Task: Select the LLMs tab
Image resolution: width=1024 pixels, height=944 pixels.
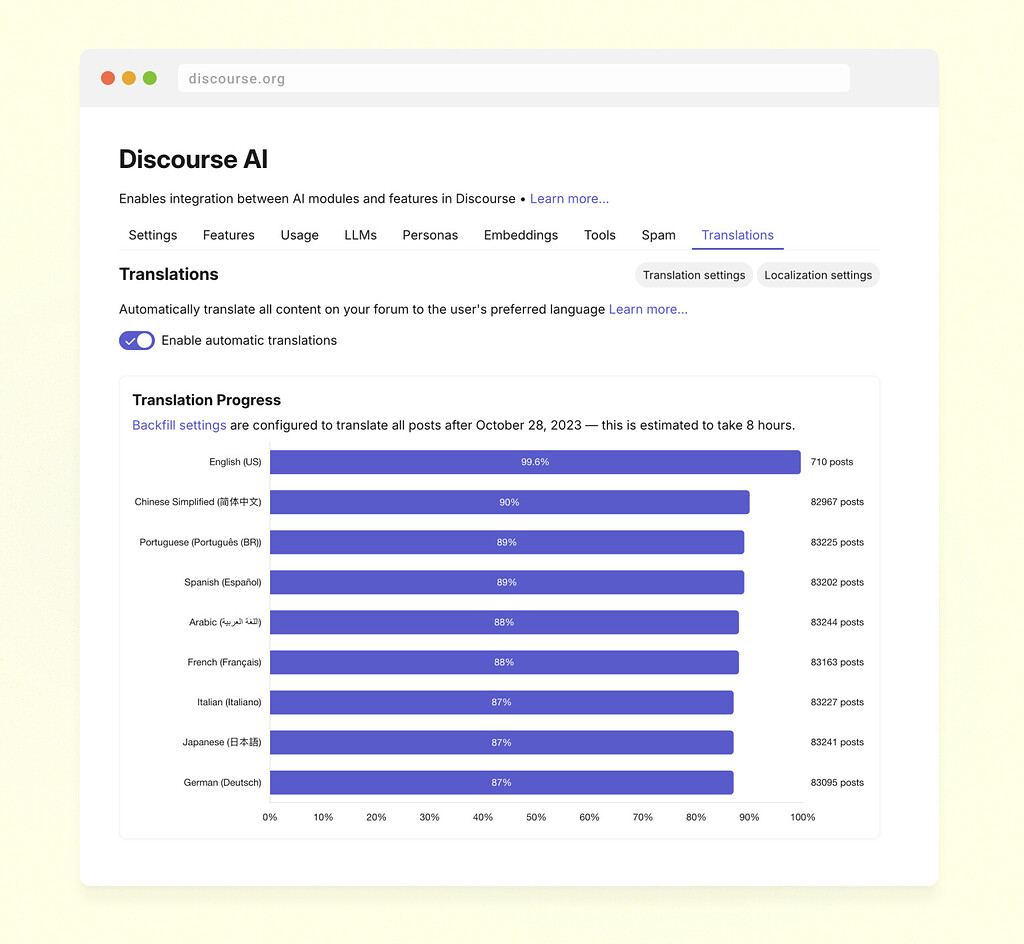Action: pyautogui.click(x=360, y=236)
